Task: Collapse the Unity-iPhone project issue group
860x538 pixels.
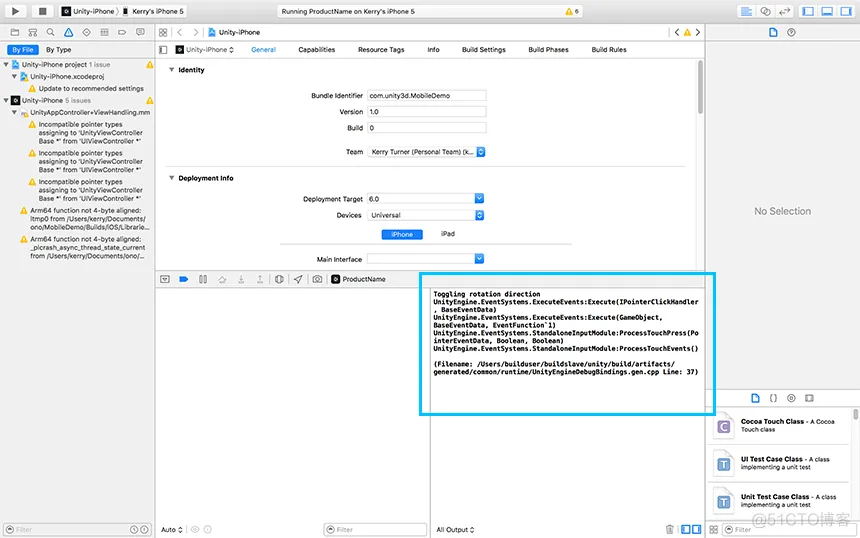Action: [6, 64]
